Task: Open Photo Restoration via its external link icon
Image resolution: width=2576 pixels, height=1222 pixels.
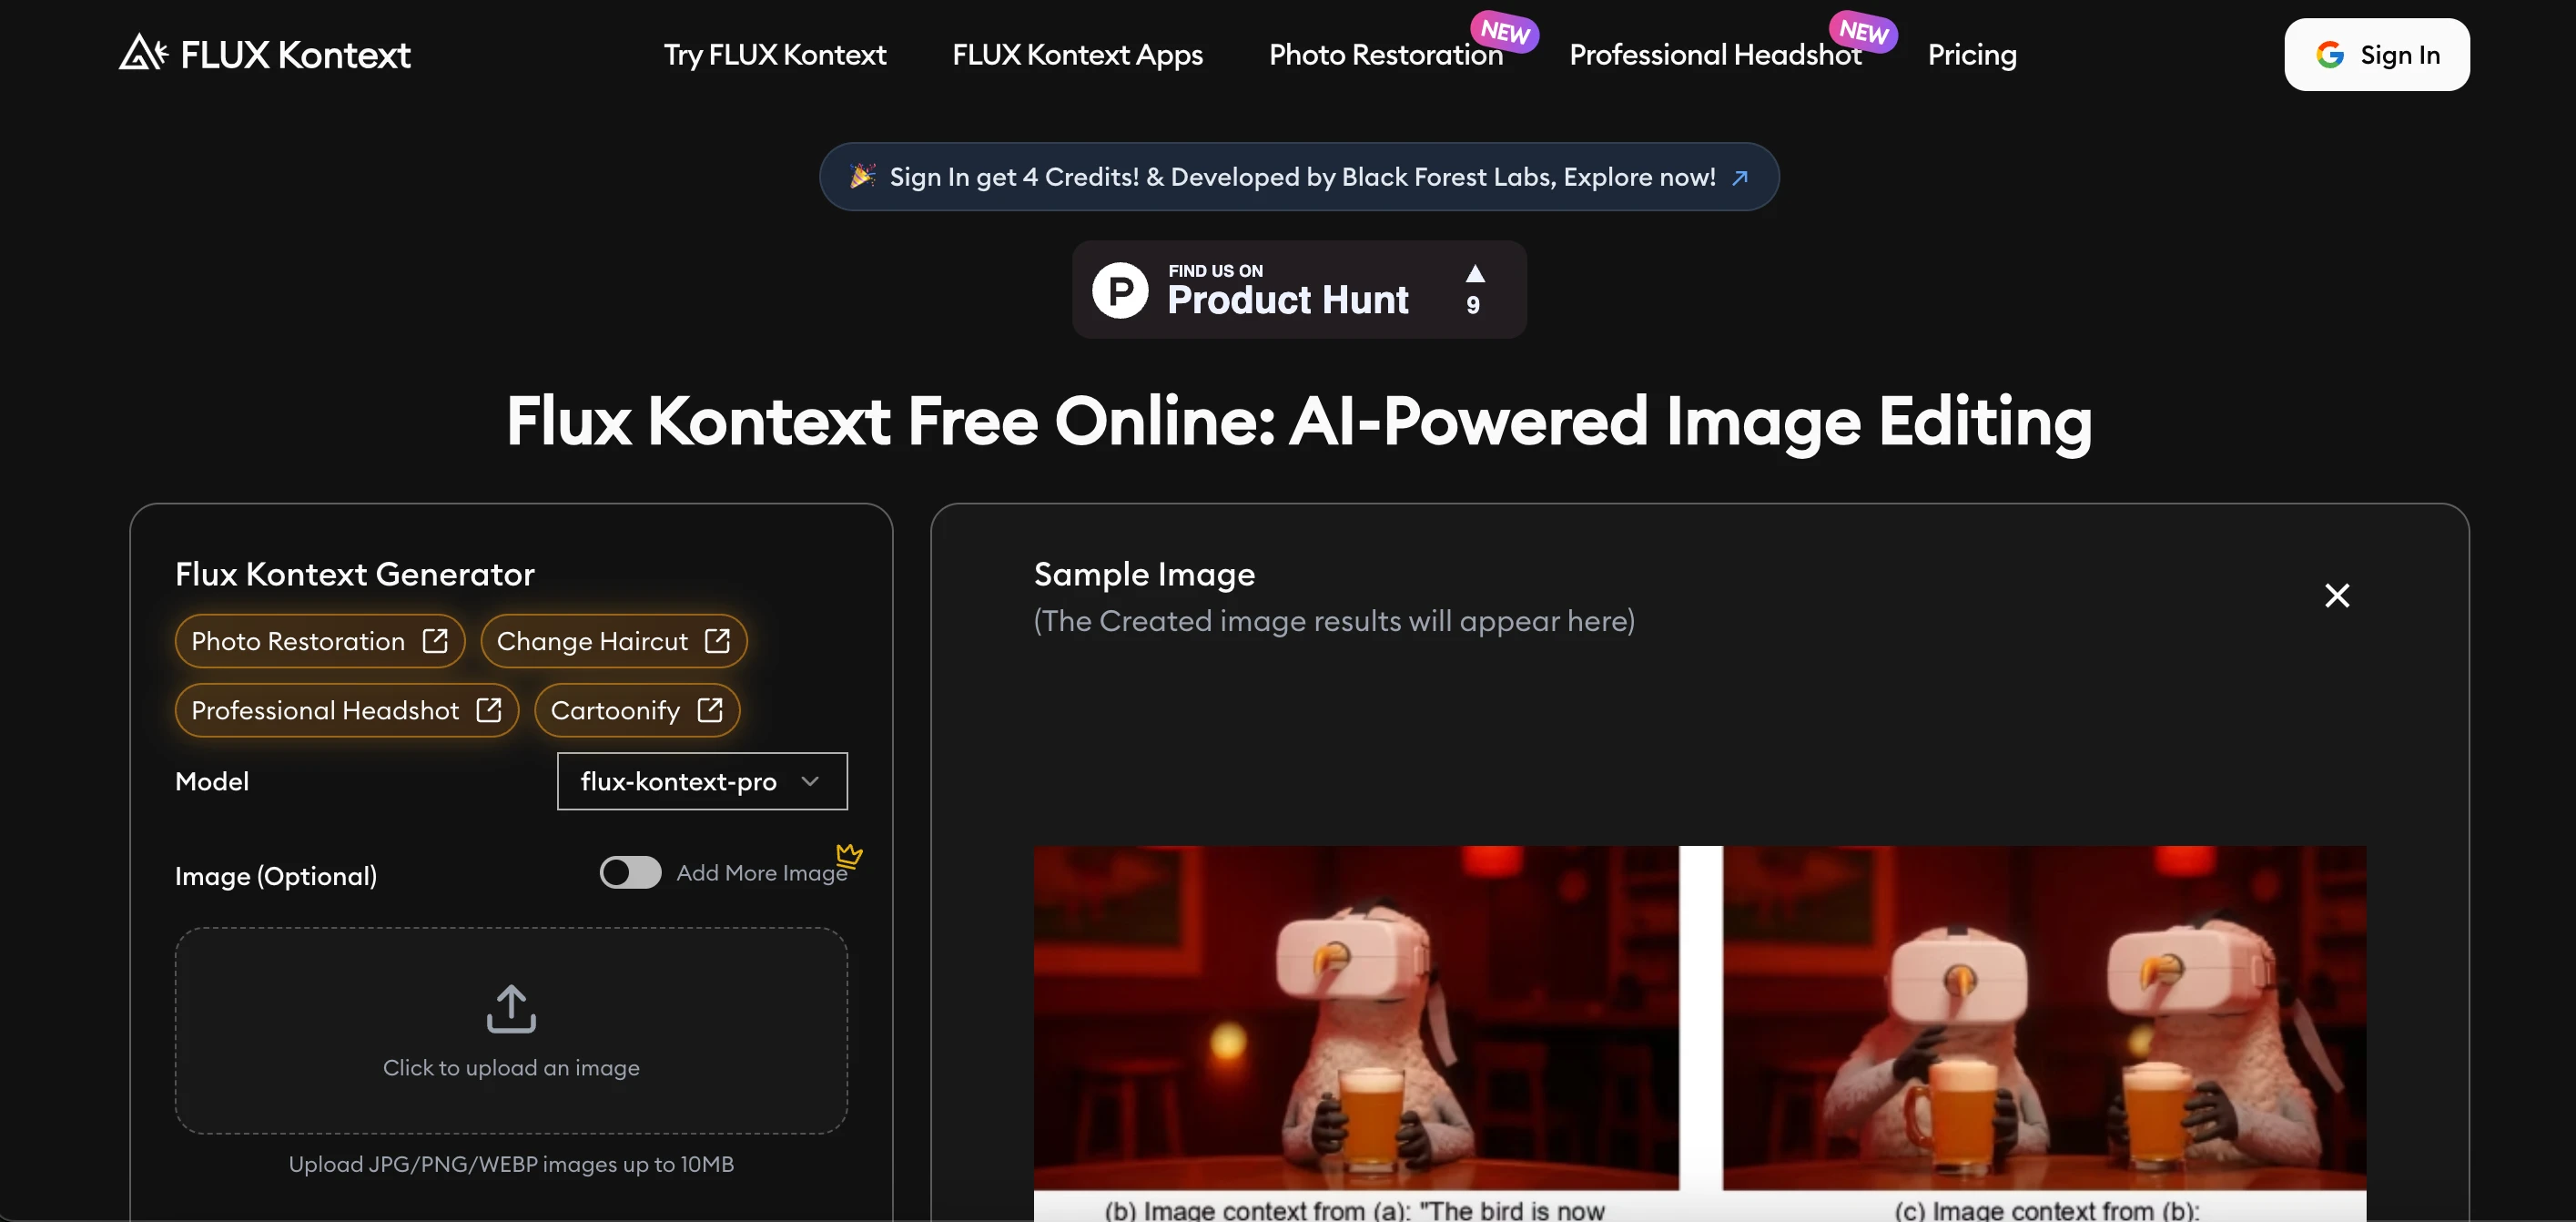Action: (436, 641)
